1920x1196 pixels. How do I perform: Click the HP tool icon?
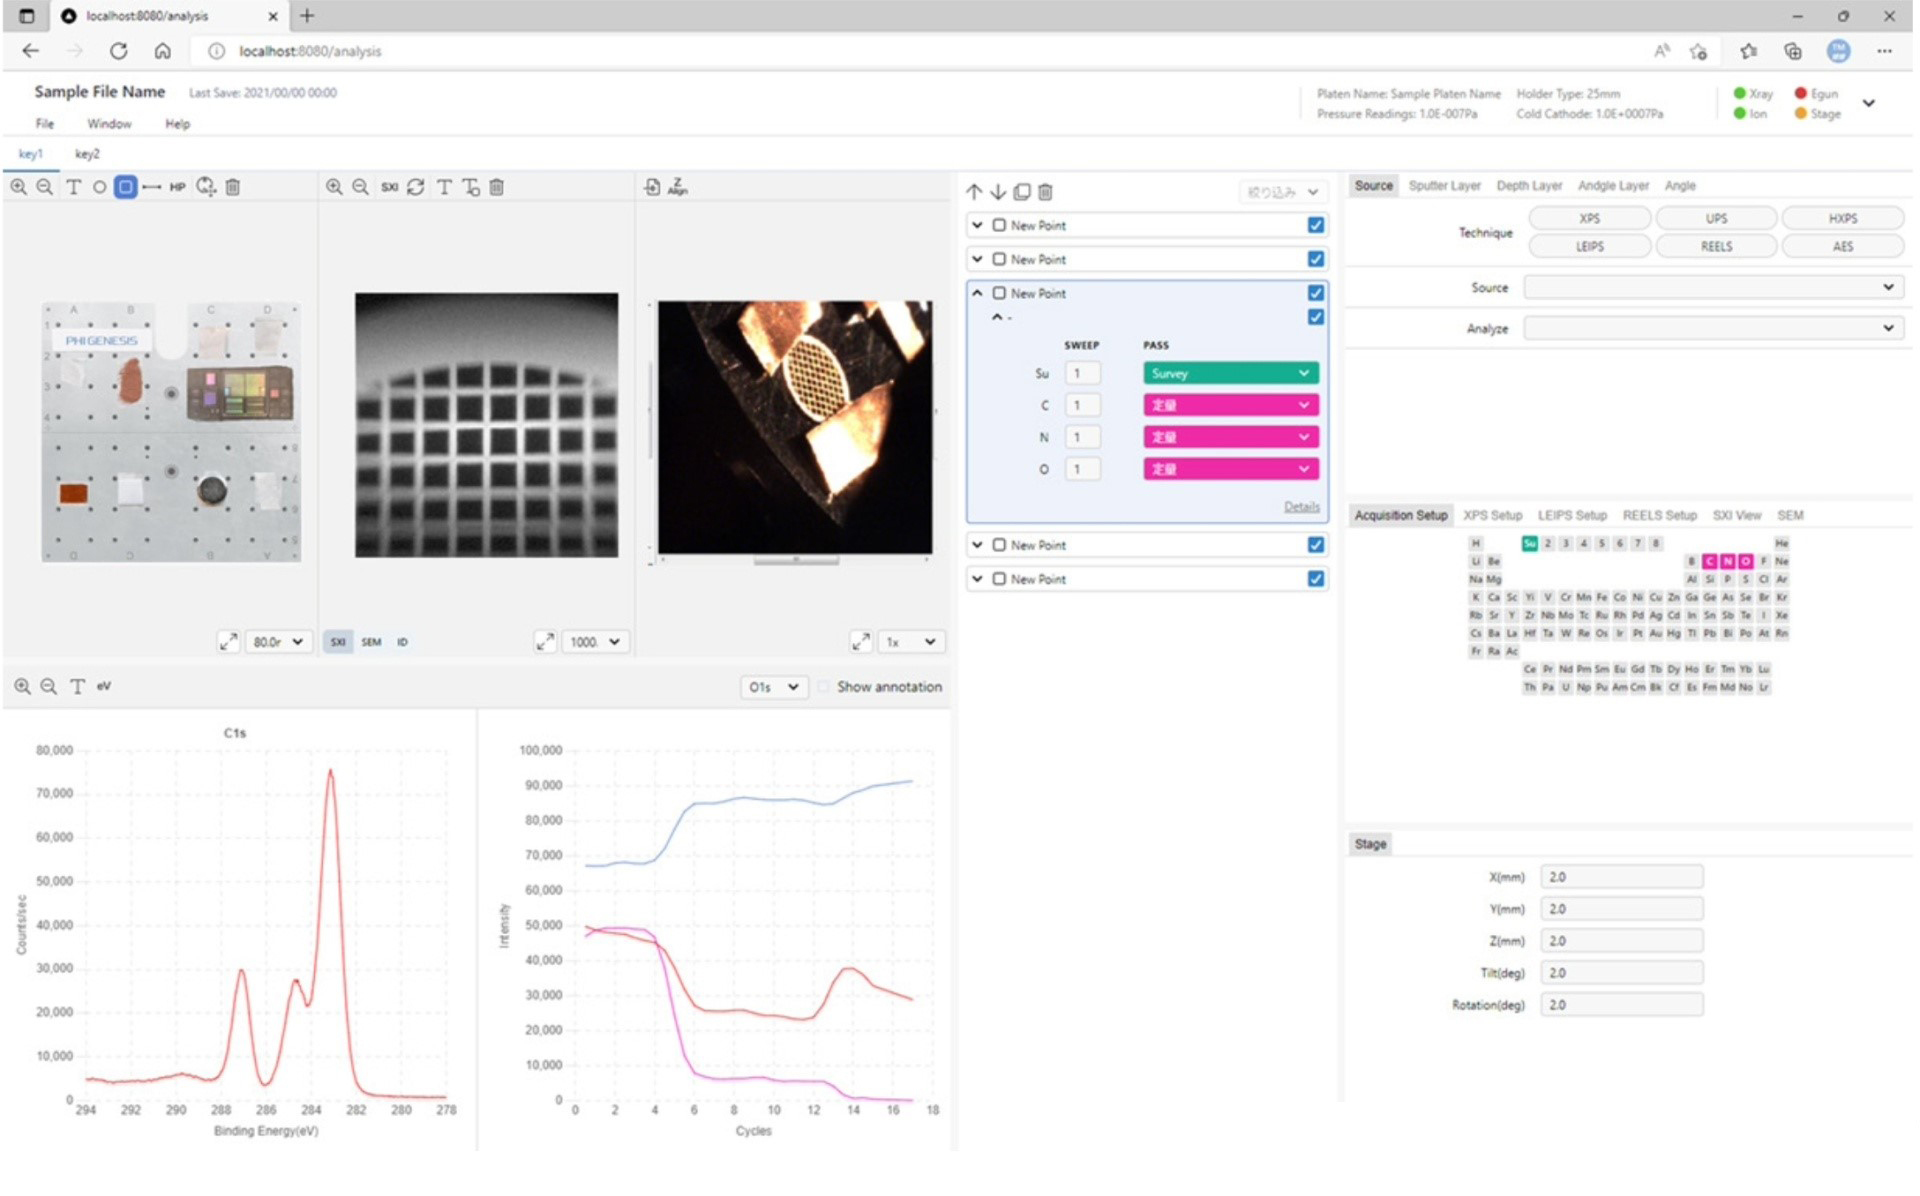click(x=177, y=187)
